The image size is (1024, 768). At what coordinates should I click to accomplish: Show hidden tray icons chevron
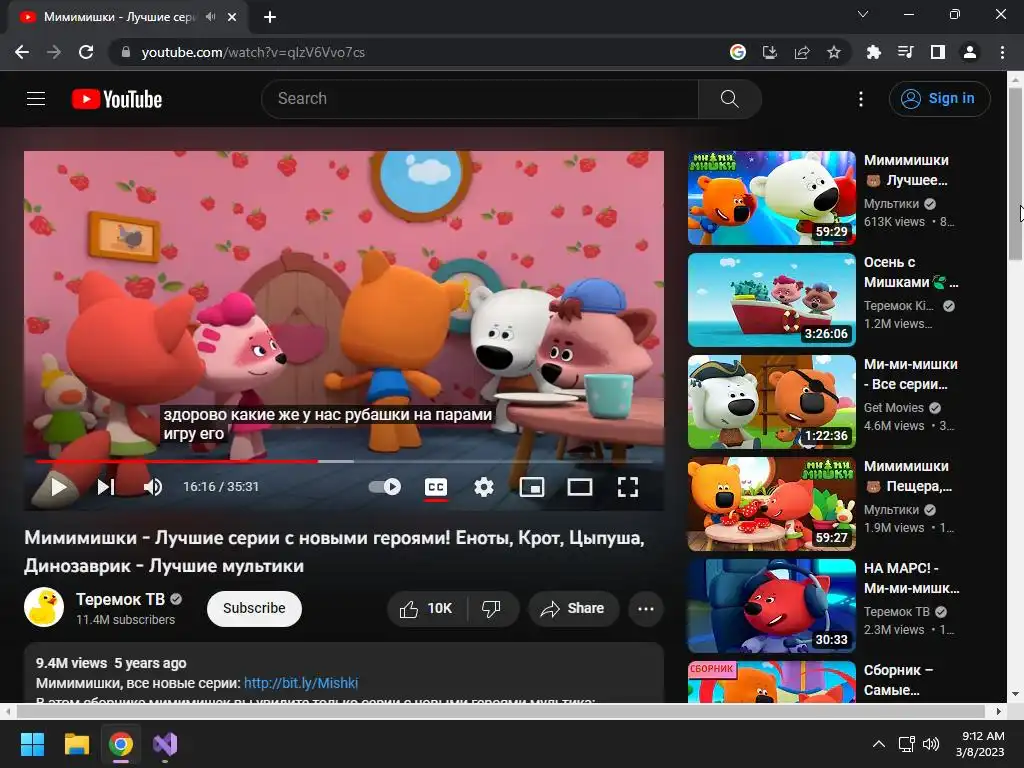tap(879, 744)
